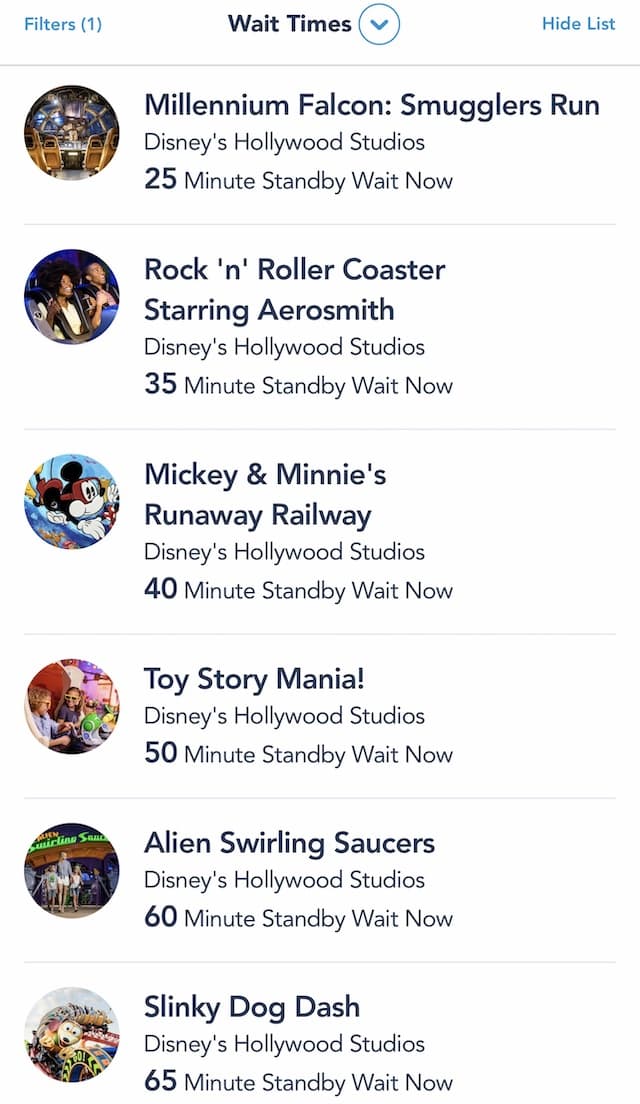
Task: Select the Slinky Dog Dash title
Action: coord(252,1008)
